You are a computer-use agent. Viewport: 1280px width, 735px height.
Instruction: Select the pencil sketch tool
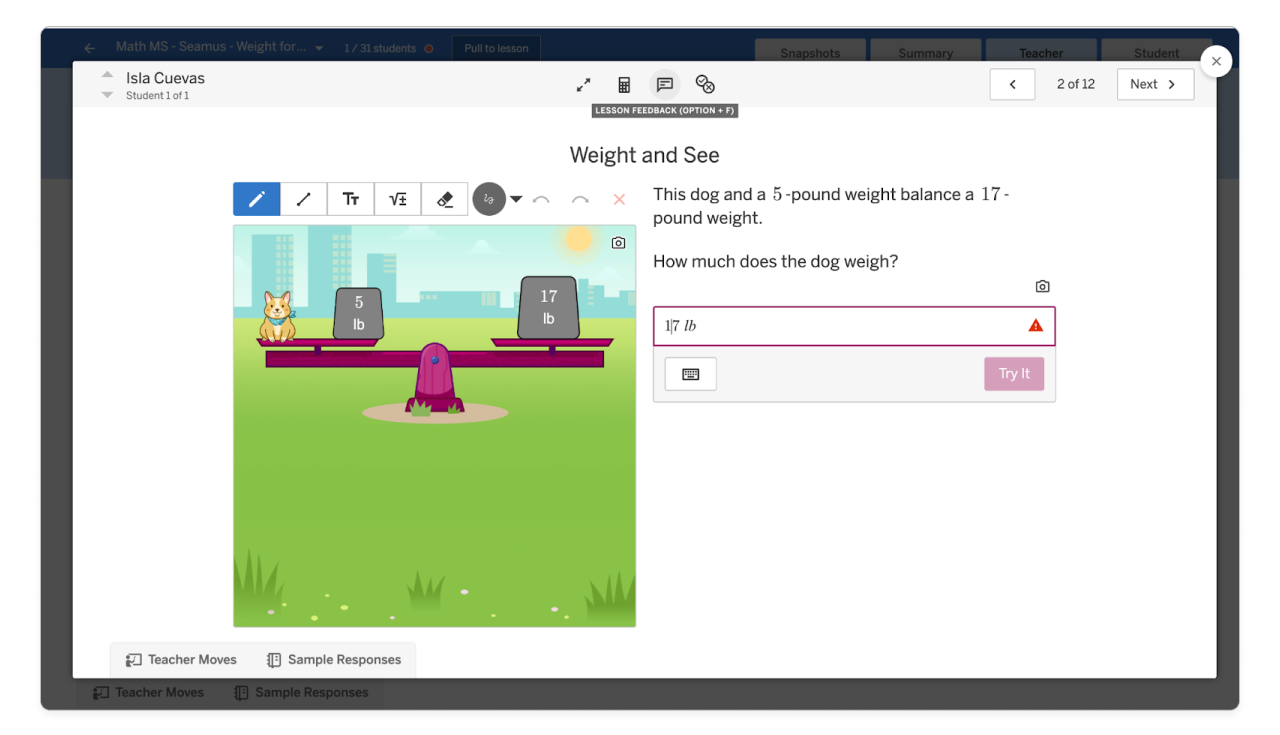click(257, 199)
